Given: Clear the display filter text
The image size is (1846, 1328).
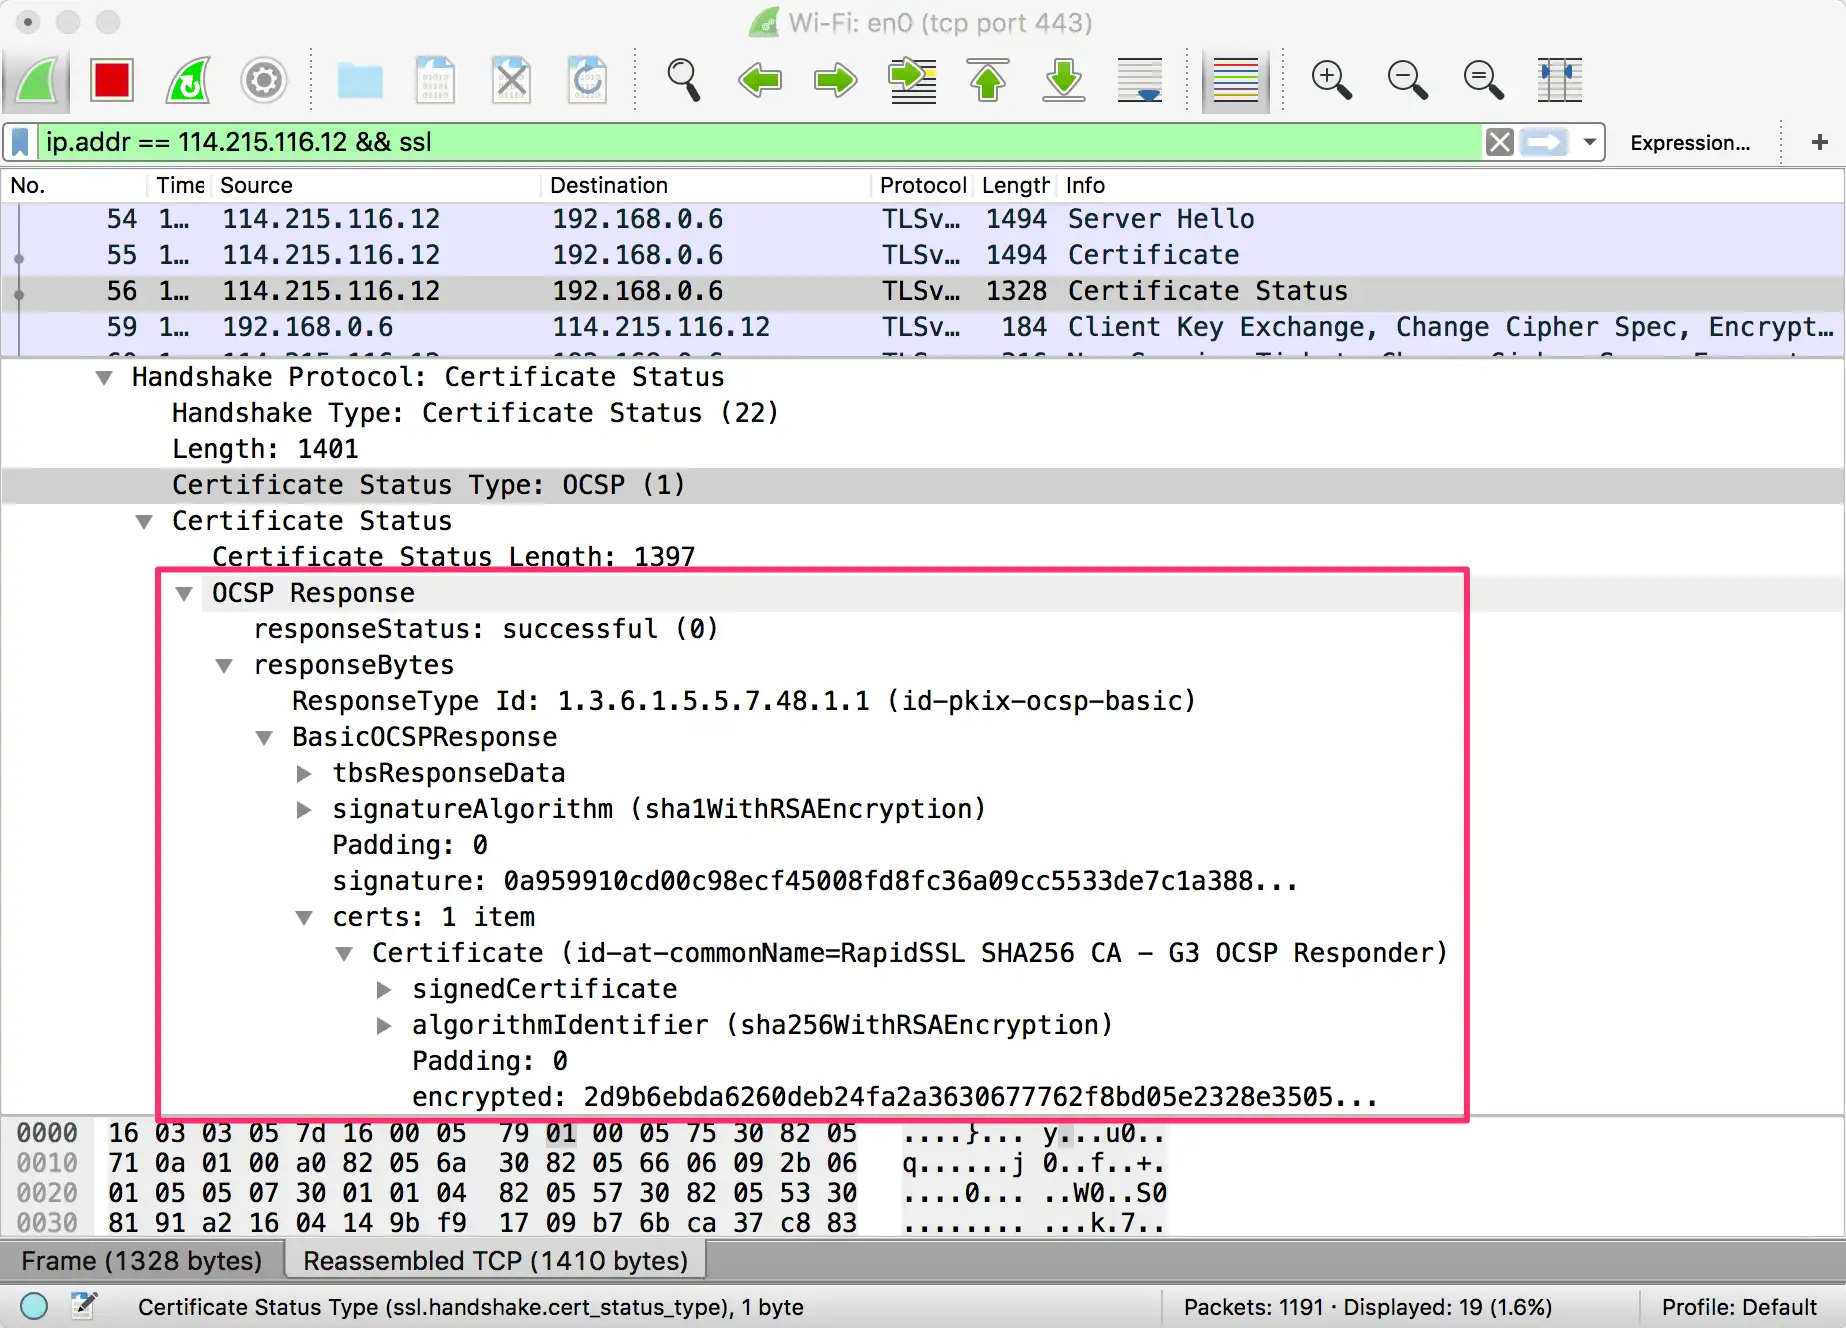Looking at the screenshot, I should point(1499,142).
